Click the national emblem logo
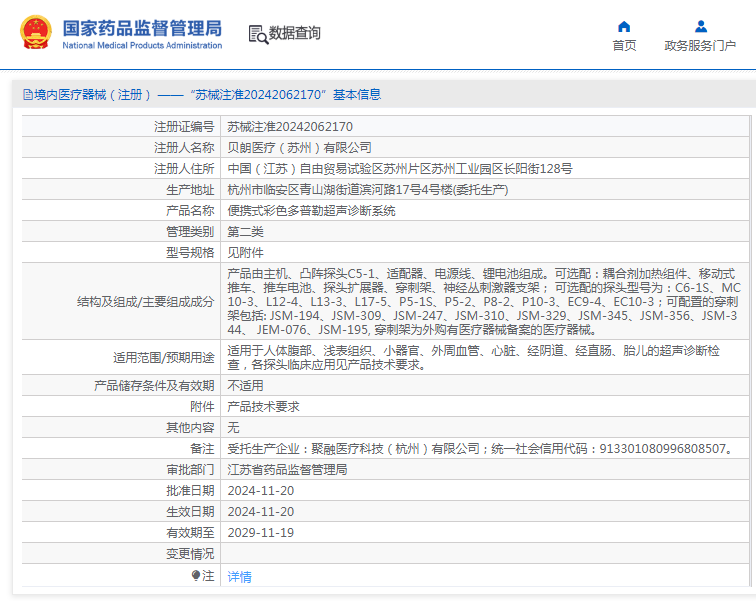Image resolution: width=756 pixels, height=601 pixels. [36, 32]
